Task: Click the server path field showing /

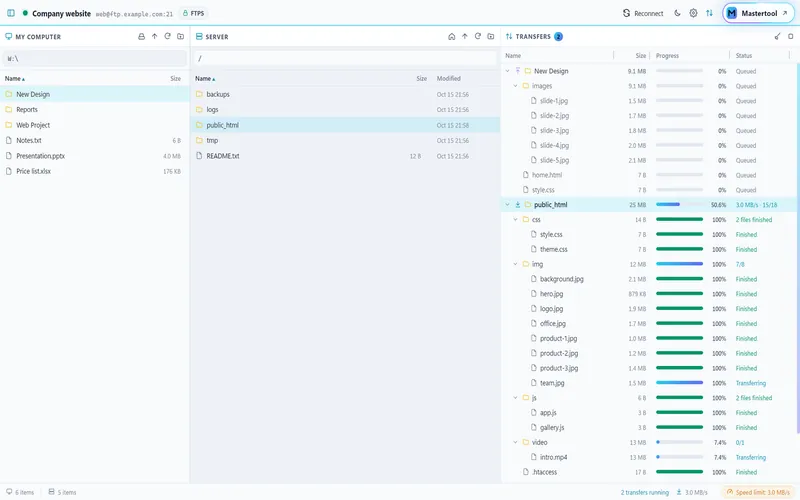Action: [345, 58]
